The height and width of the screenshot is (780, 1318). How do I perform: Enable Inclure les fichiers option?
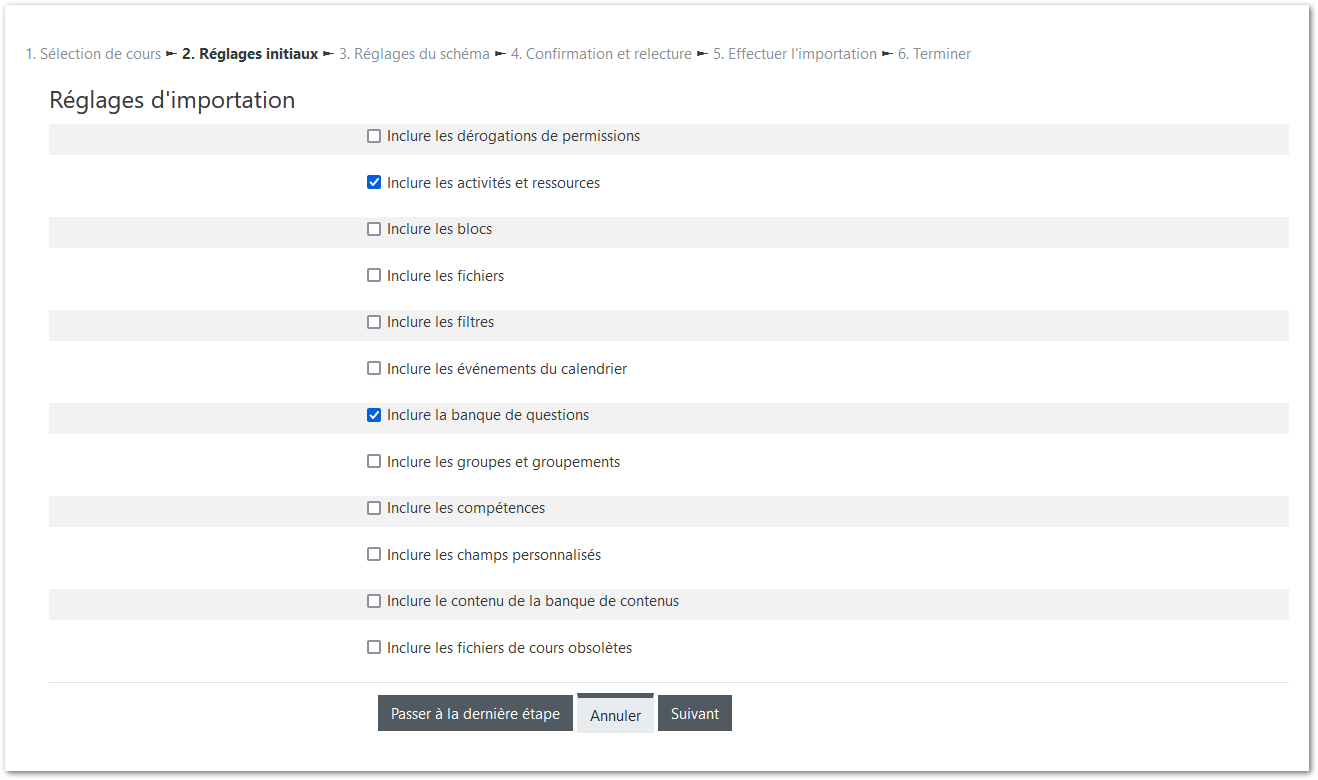[x=374, y=276]
